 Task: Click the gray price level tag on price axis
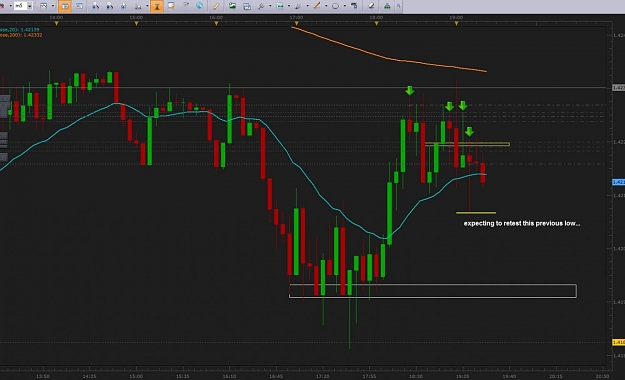pyautogui.click(x=619, y=87)
